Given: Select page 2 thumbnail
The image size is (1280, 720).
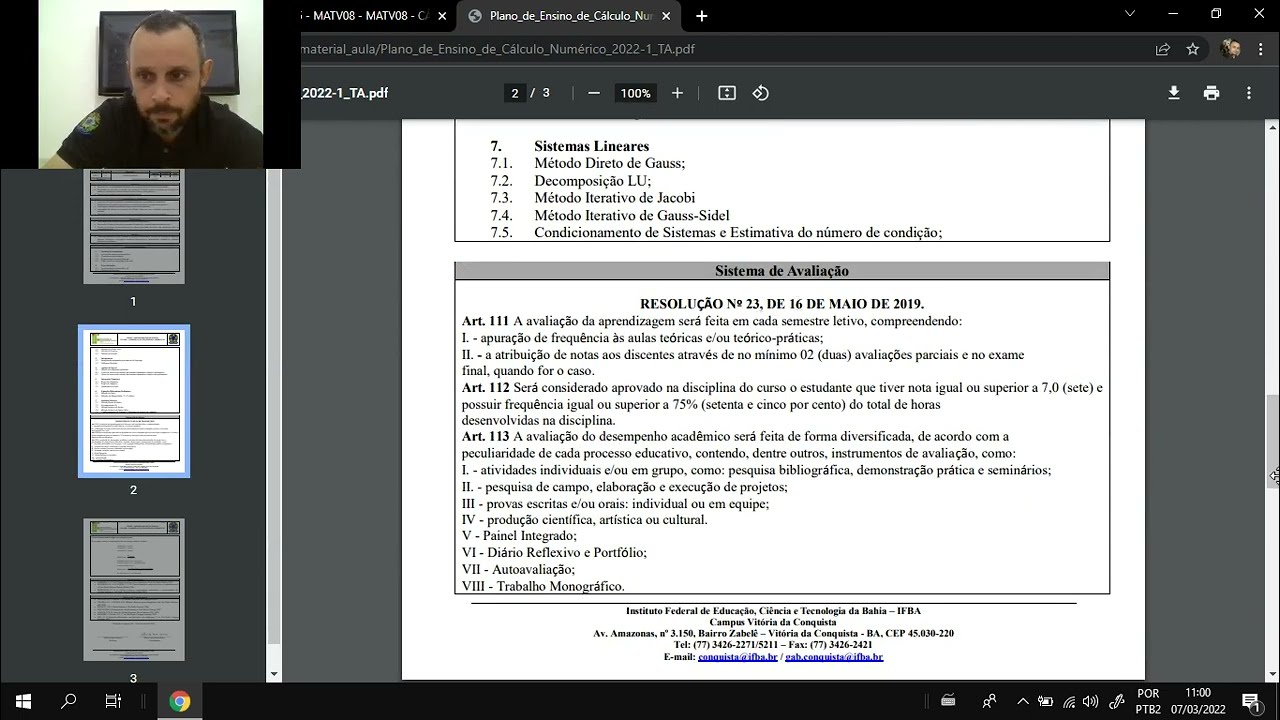Looking at the screenshot, I should click(134, 401).
